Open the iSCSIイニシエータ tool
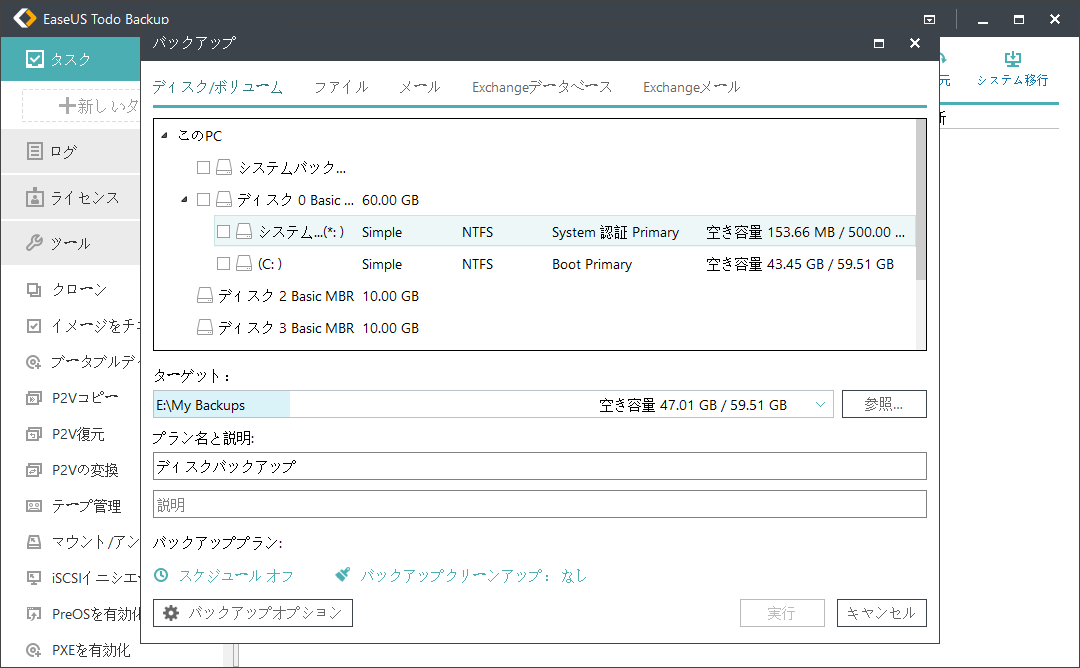The image size is (1080, 668). (83, 578)
